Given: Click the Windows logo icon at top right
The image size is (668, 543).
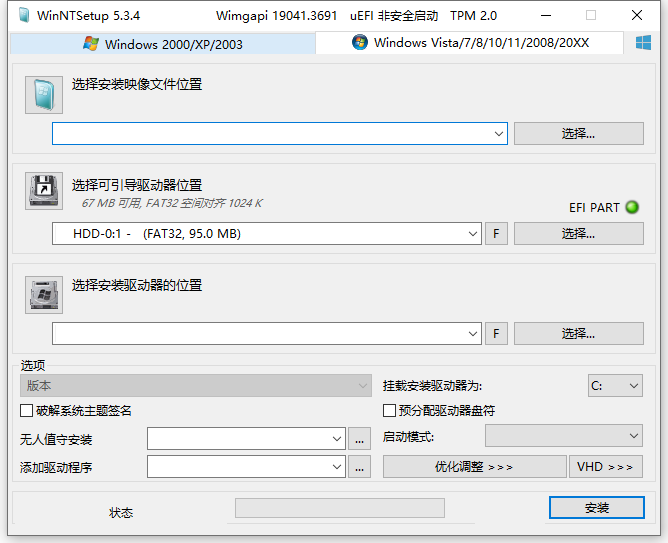Looking at the screenshot, I should [644, 43].
